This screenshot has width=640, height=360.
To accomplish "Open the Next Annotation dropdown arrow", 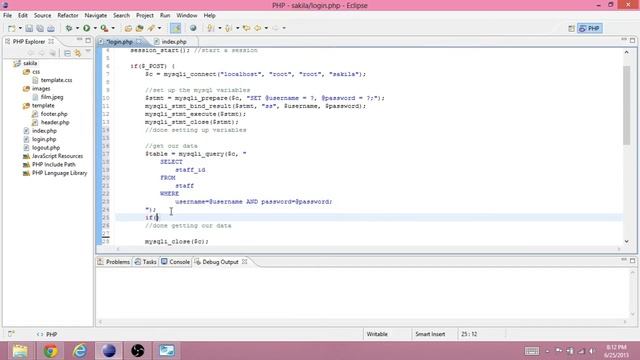I will coord(220,28).
